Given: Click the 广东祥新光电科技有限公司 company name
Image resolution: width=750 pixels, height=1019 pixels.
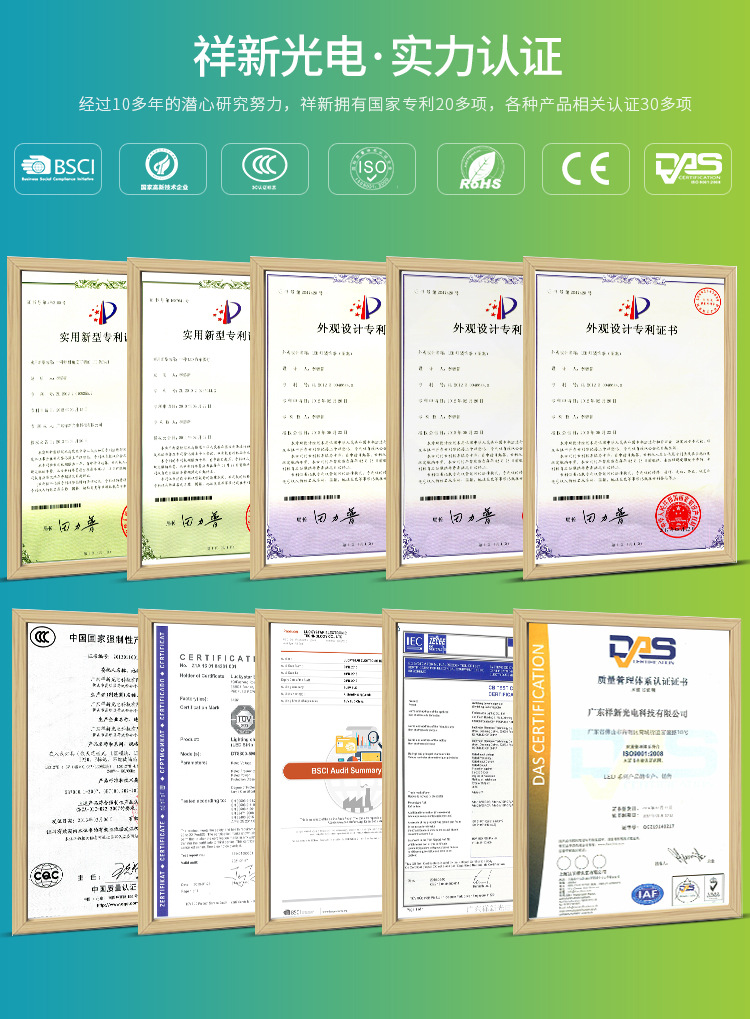Looking at the screenshot, I should pos(637,713).
